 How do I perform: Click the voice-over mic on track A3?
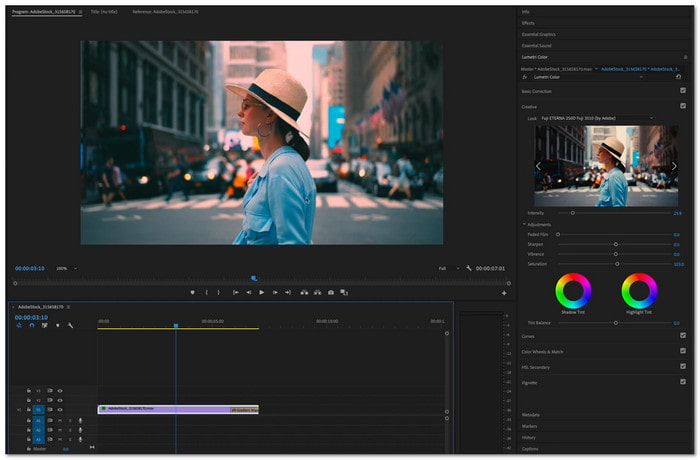click(80, 439)
